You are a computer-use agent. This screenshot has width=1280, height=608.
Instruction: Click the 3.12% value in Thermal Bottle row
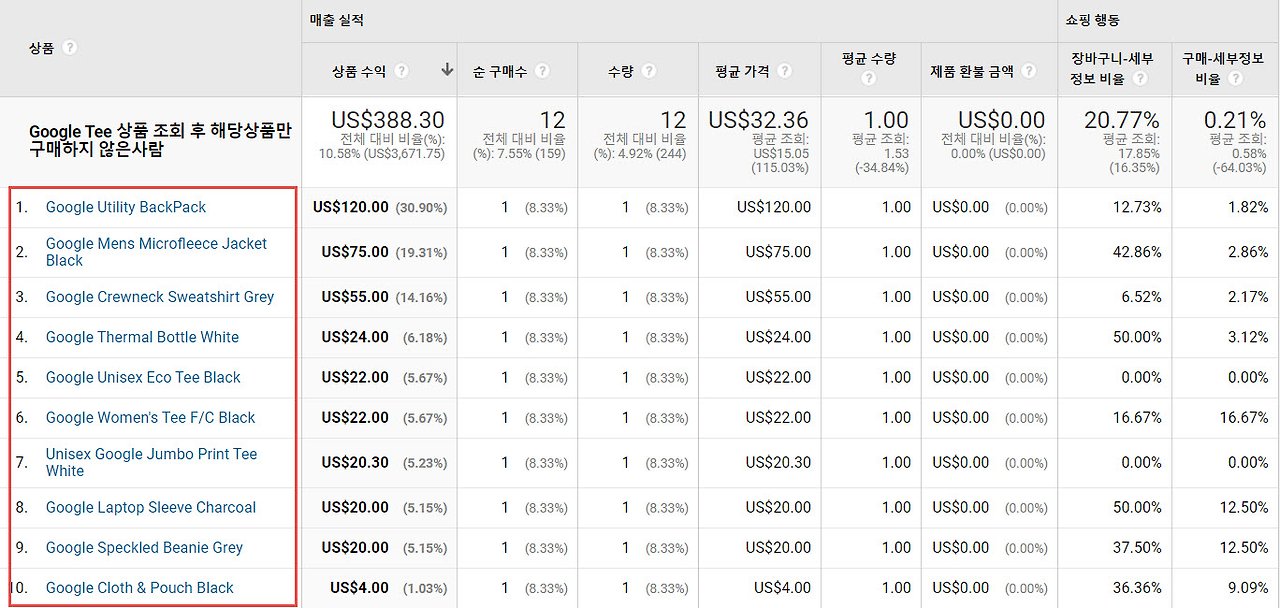[x=1248, y=337]
